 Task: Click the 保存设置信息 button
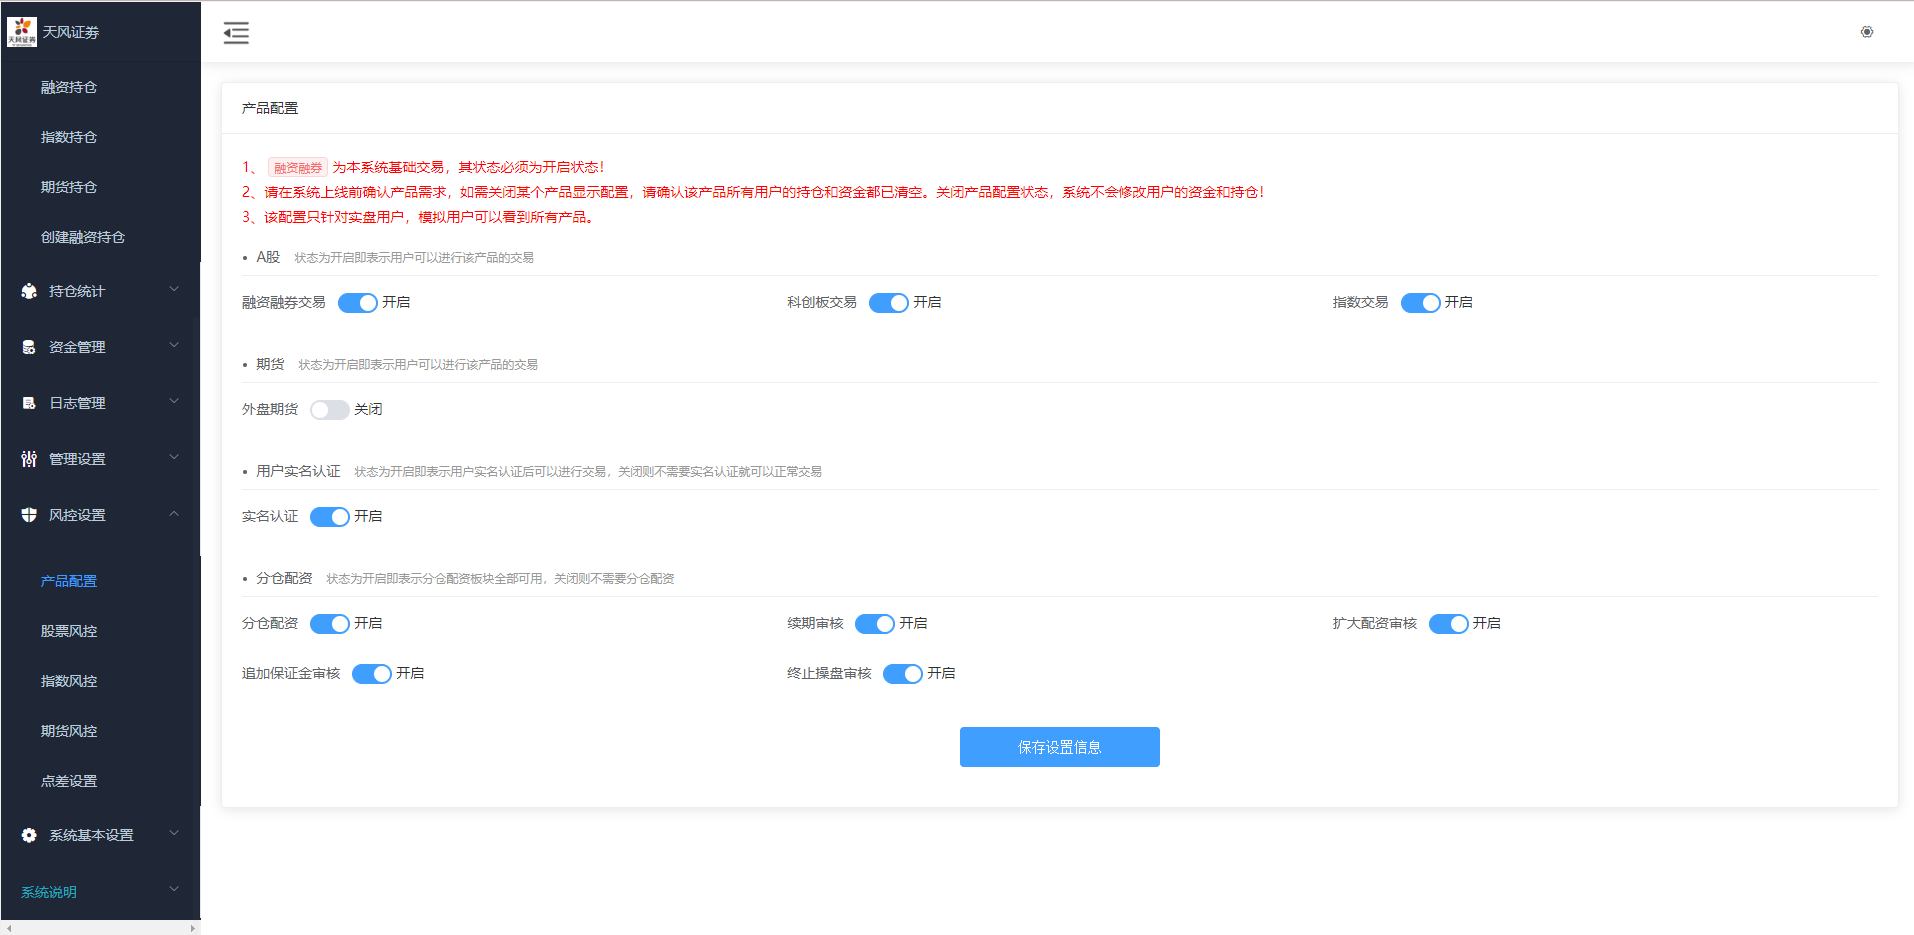(1059, 746)
